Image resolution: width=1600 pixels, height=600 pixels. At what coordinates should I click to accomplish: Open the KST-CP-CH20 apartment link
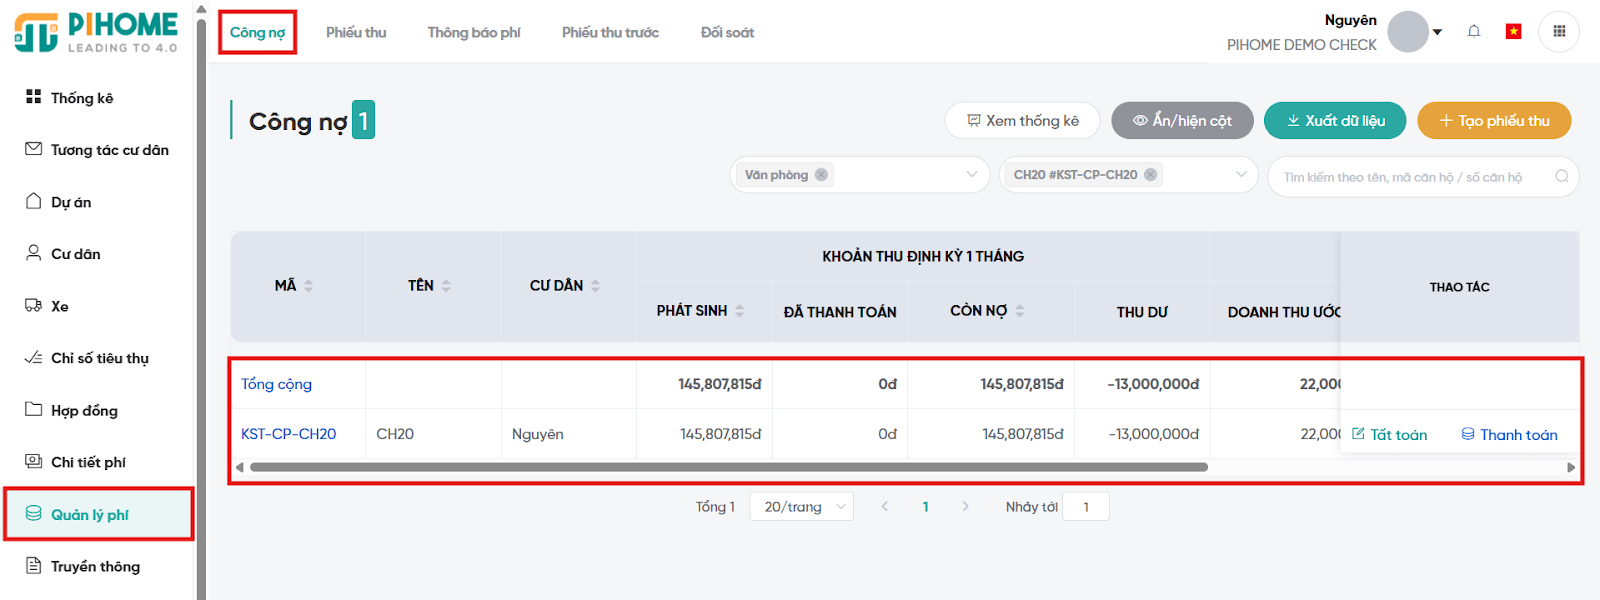288,434
